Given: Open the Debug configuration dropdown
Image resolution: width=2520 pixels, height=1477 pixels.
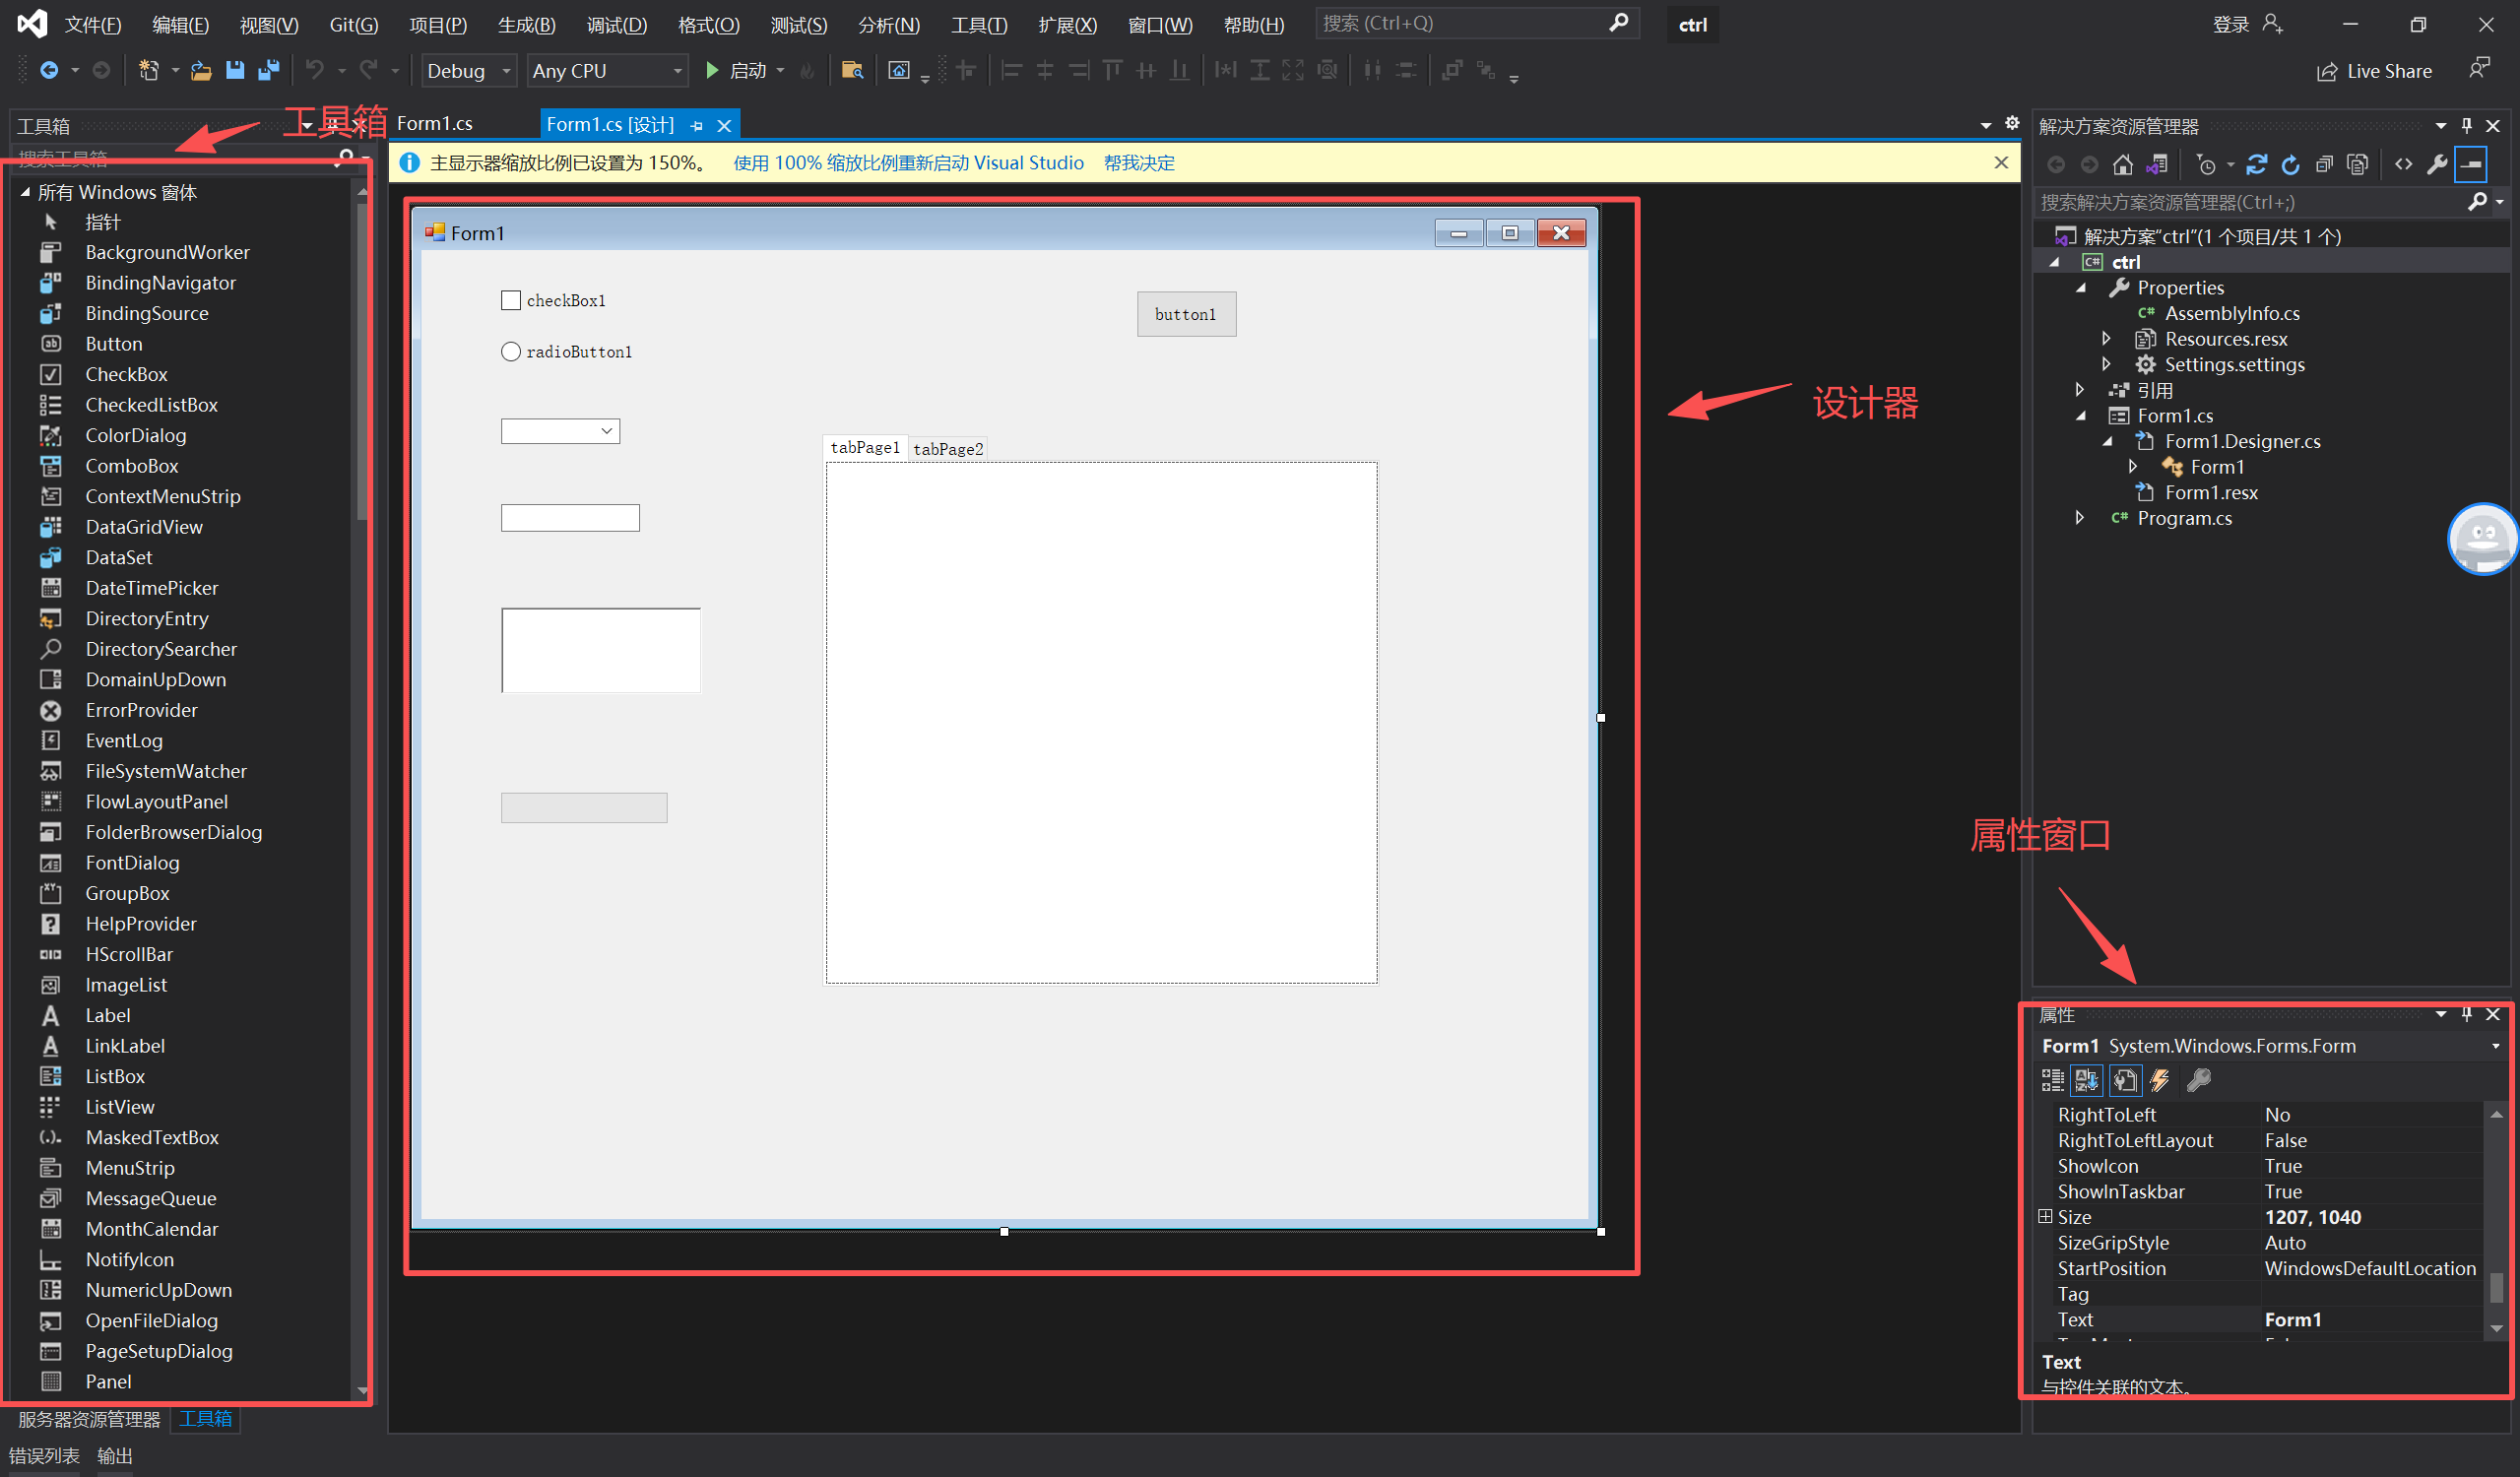Looking at the screenshot, I should pos(506,71).
